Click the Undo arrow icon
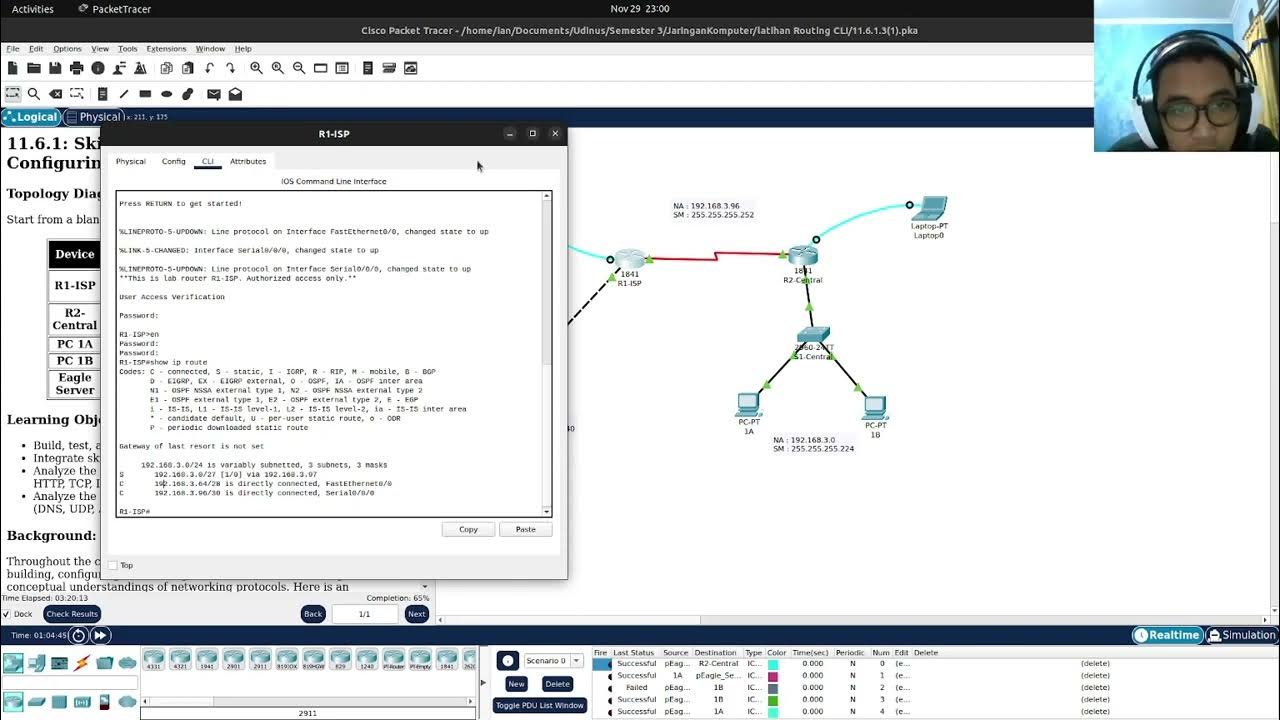The height and width of the screenshot is (720, 1280). point(209,68)
